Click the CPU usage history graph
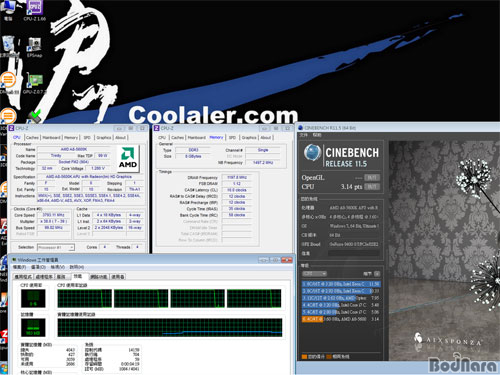Viewport: 500px width, 375px height. 169,298
